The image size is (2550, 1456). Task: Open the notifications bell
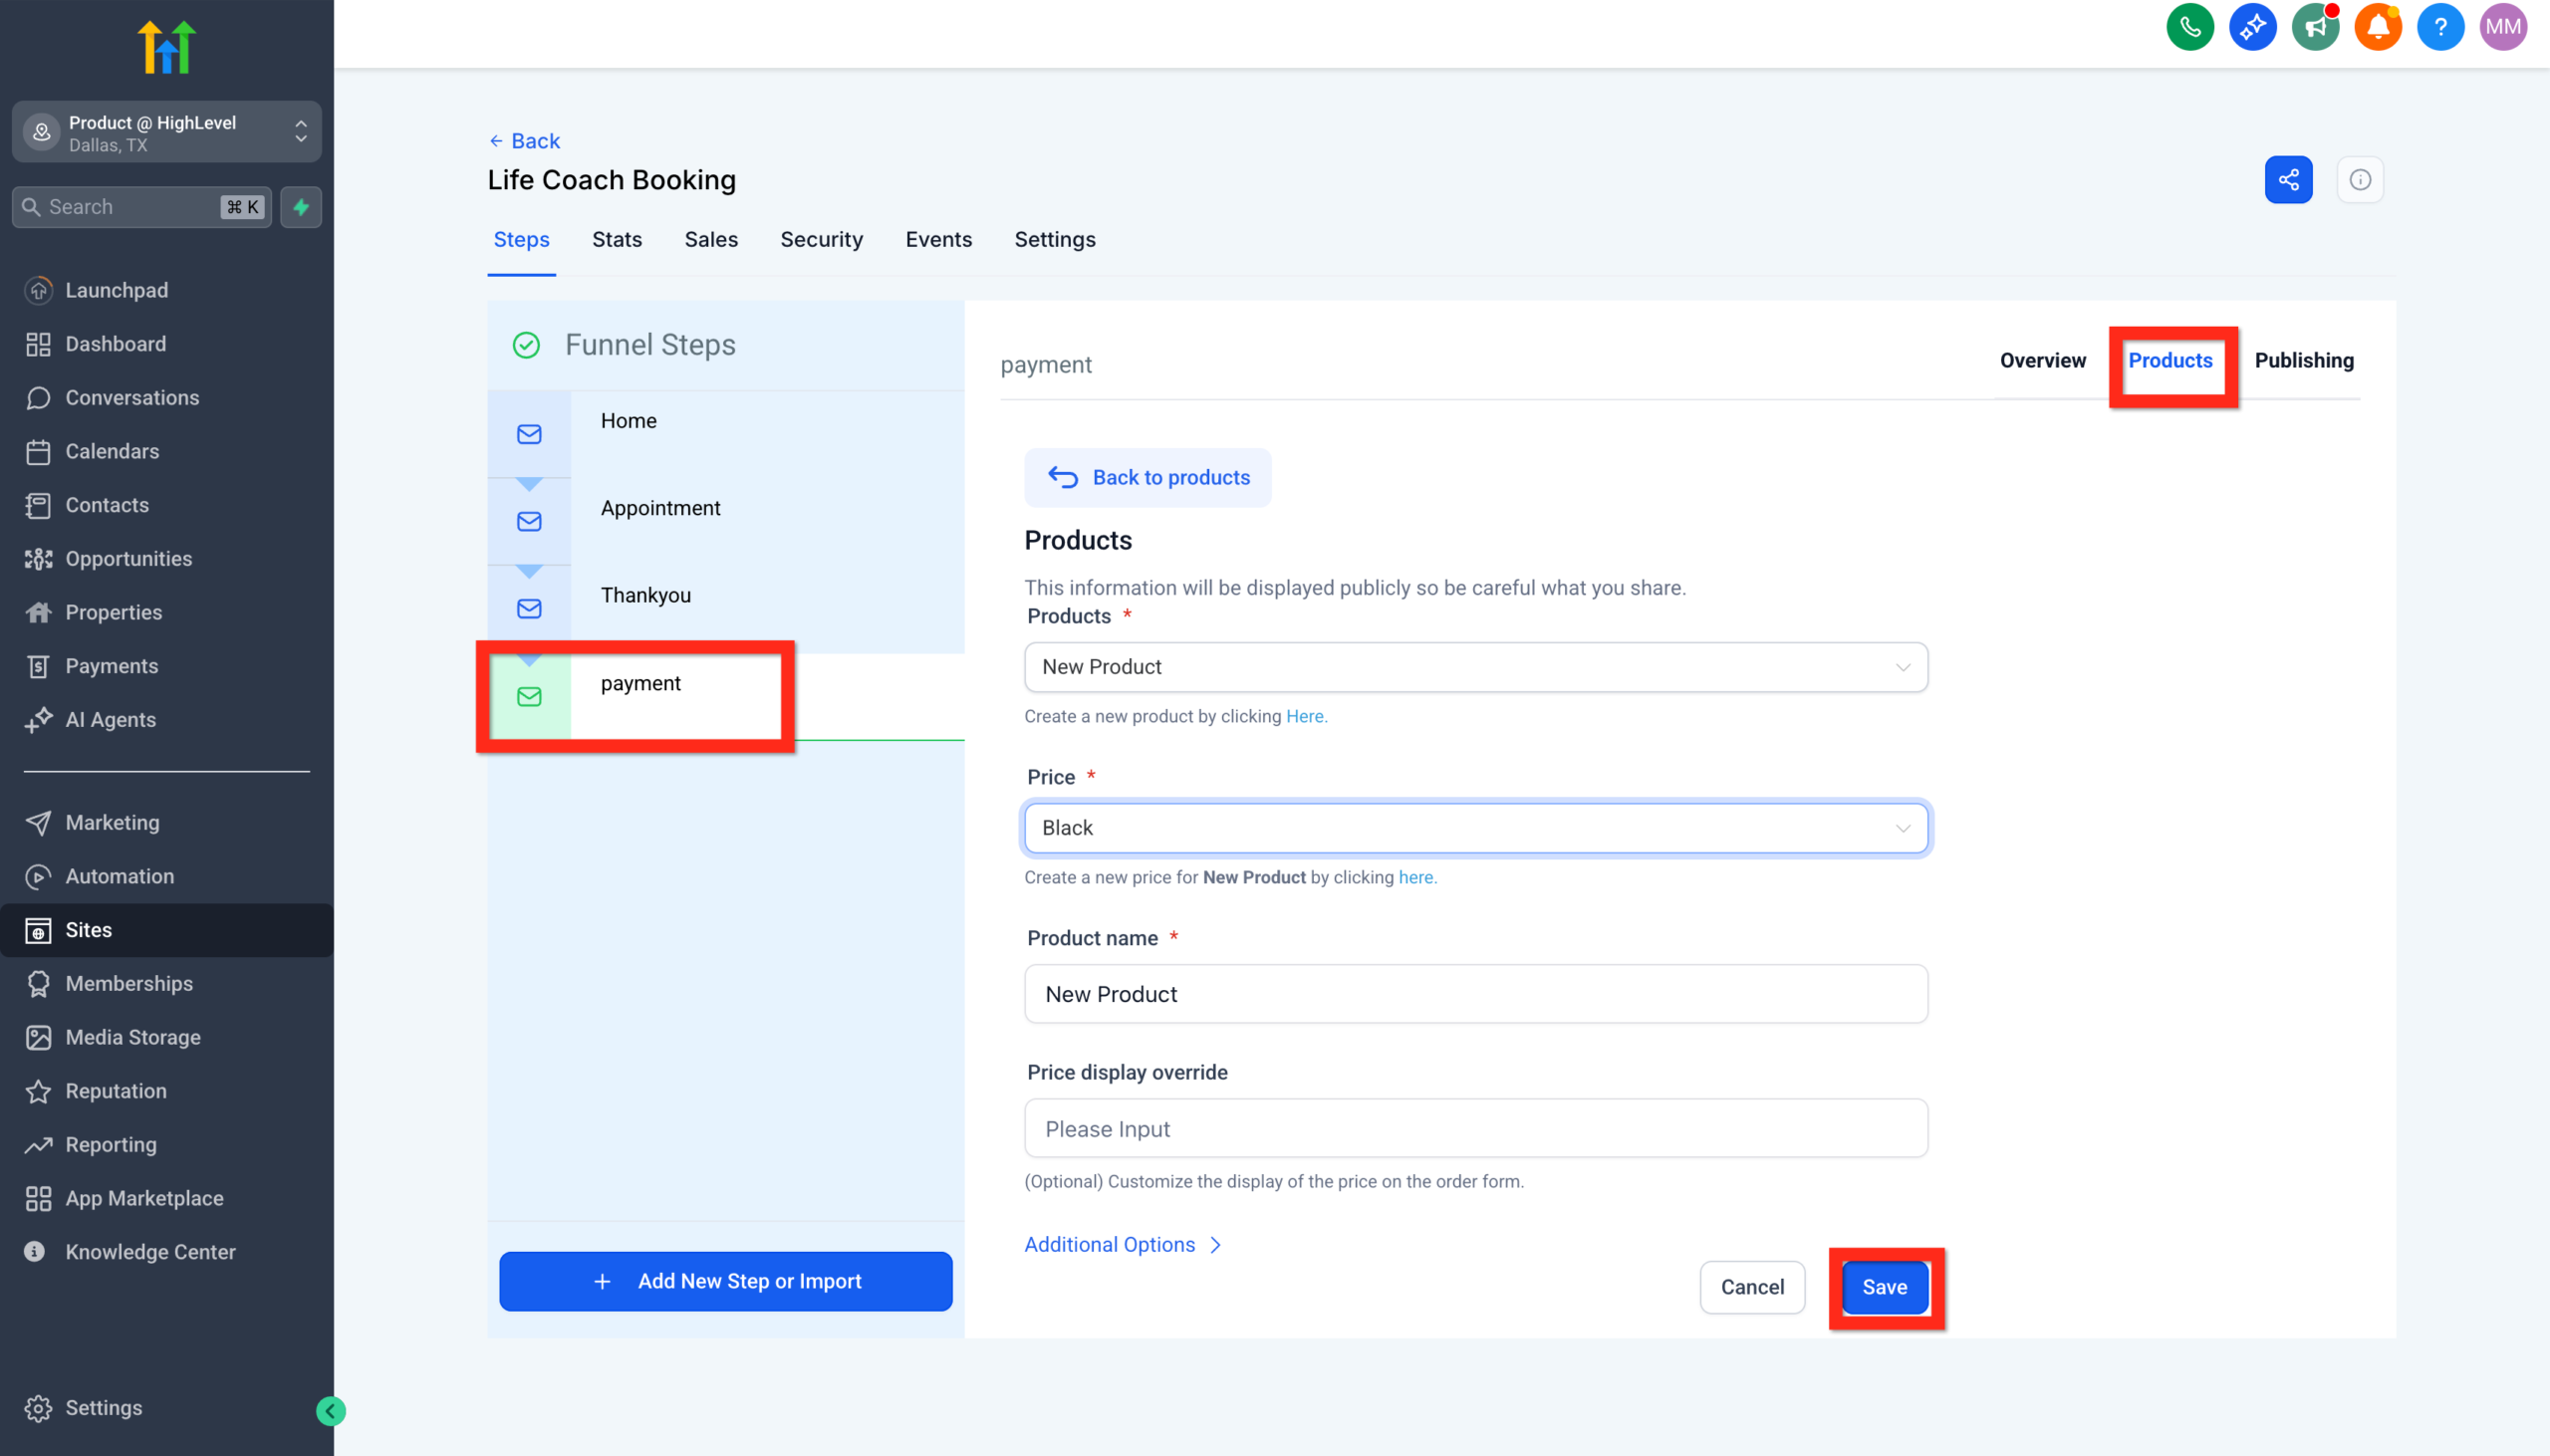coord(2377,27)
